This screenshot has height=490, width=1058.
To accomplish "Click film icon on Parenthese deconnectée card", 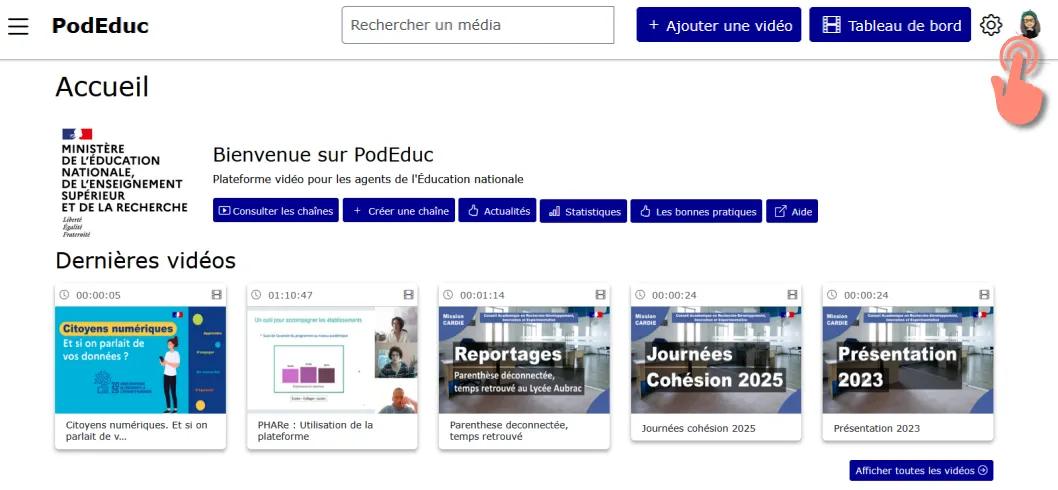I will coord(601,295).
